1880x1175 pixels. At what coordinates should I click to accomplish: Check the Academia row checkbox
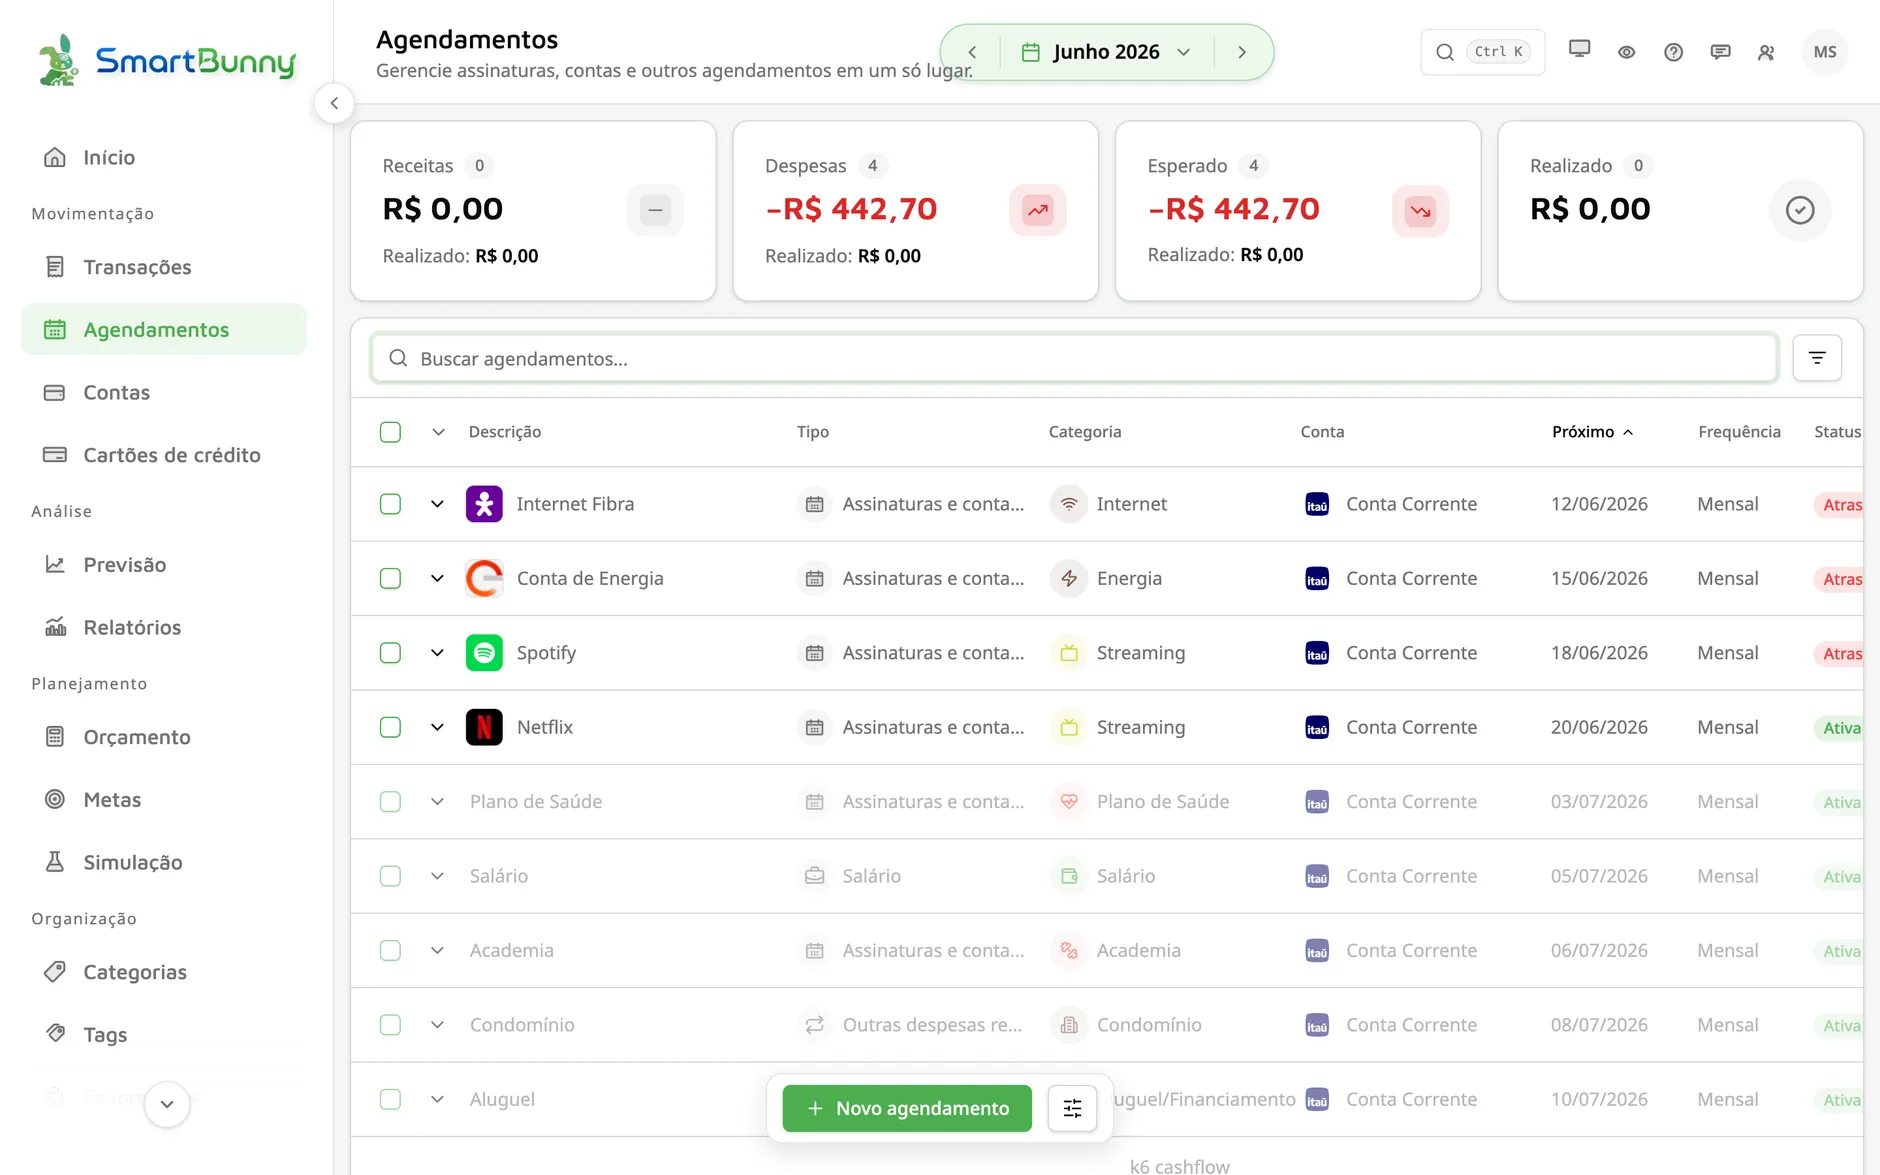(390, 950)
